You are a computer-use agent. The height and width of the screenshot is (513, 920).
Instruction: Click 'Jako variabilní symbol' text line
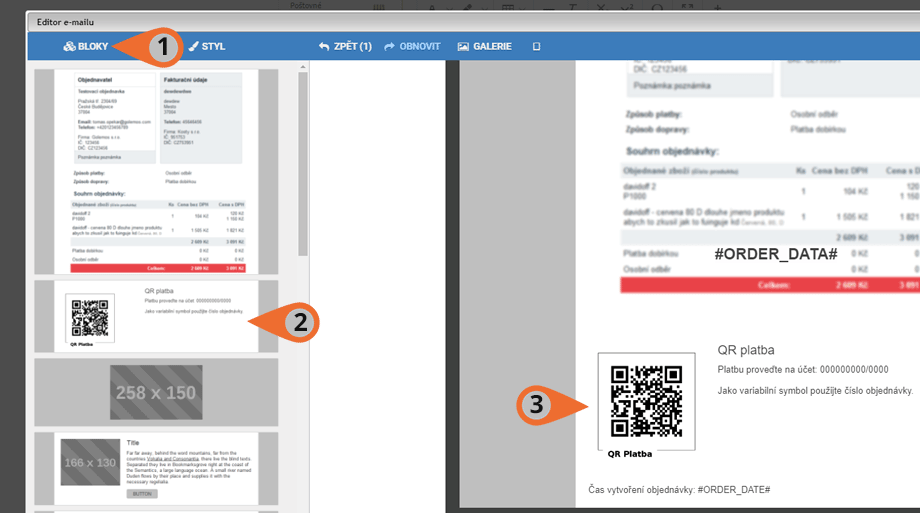[x=815, y=391]
